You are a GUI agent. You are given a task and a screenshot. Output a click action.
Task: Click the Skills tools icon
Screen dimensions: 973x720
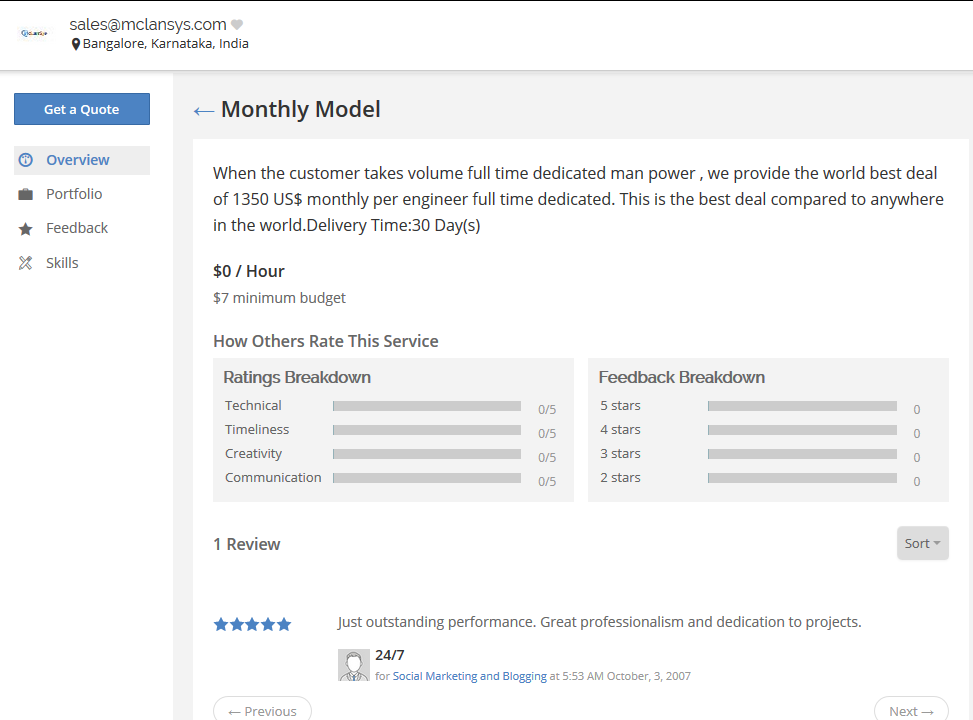click(x=26, y=263)
